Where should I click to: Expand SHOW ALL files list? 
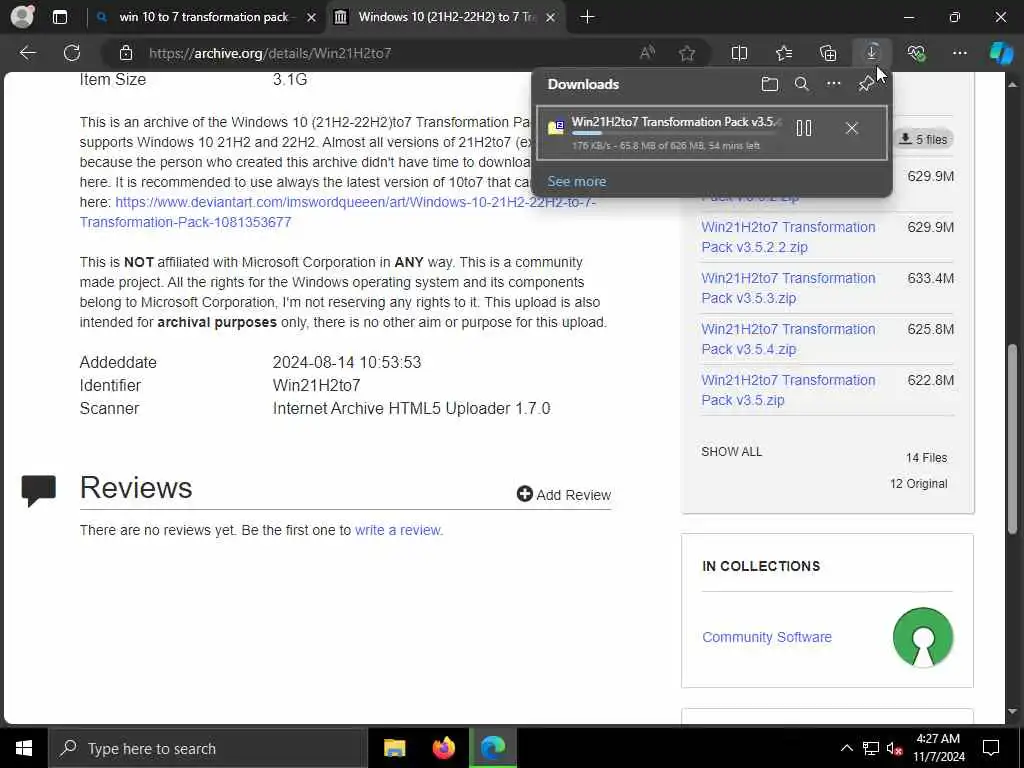[731, 451]
